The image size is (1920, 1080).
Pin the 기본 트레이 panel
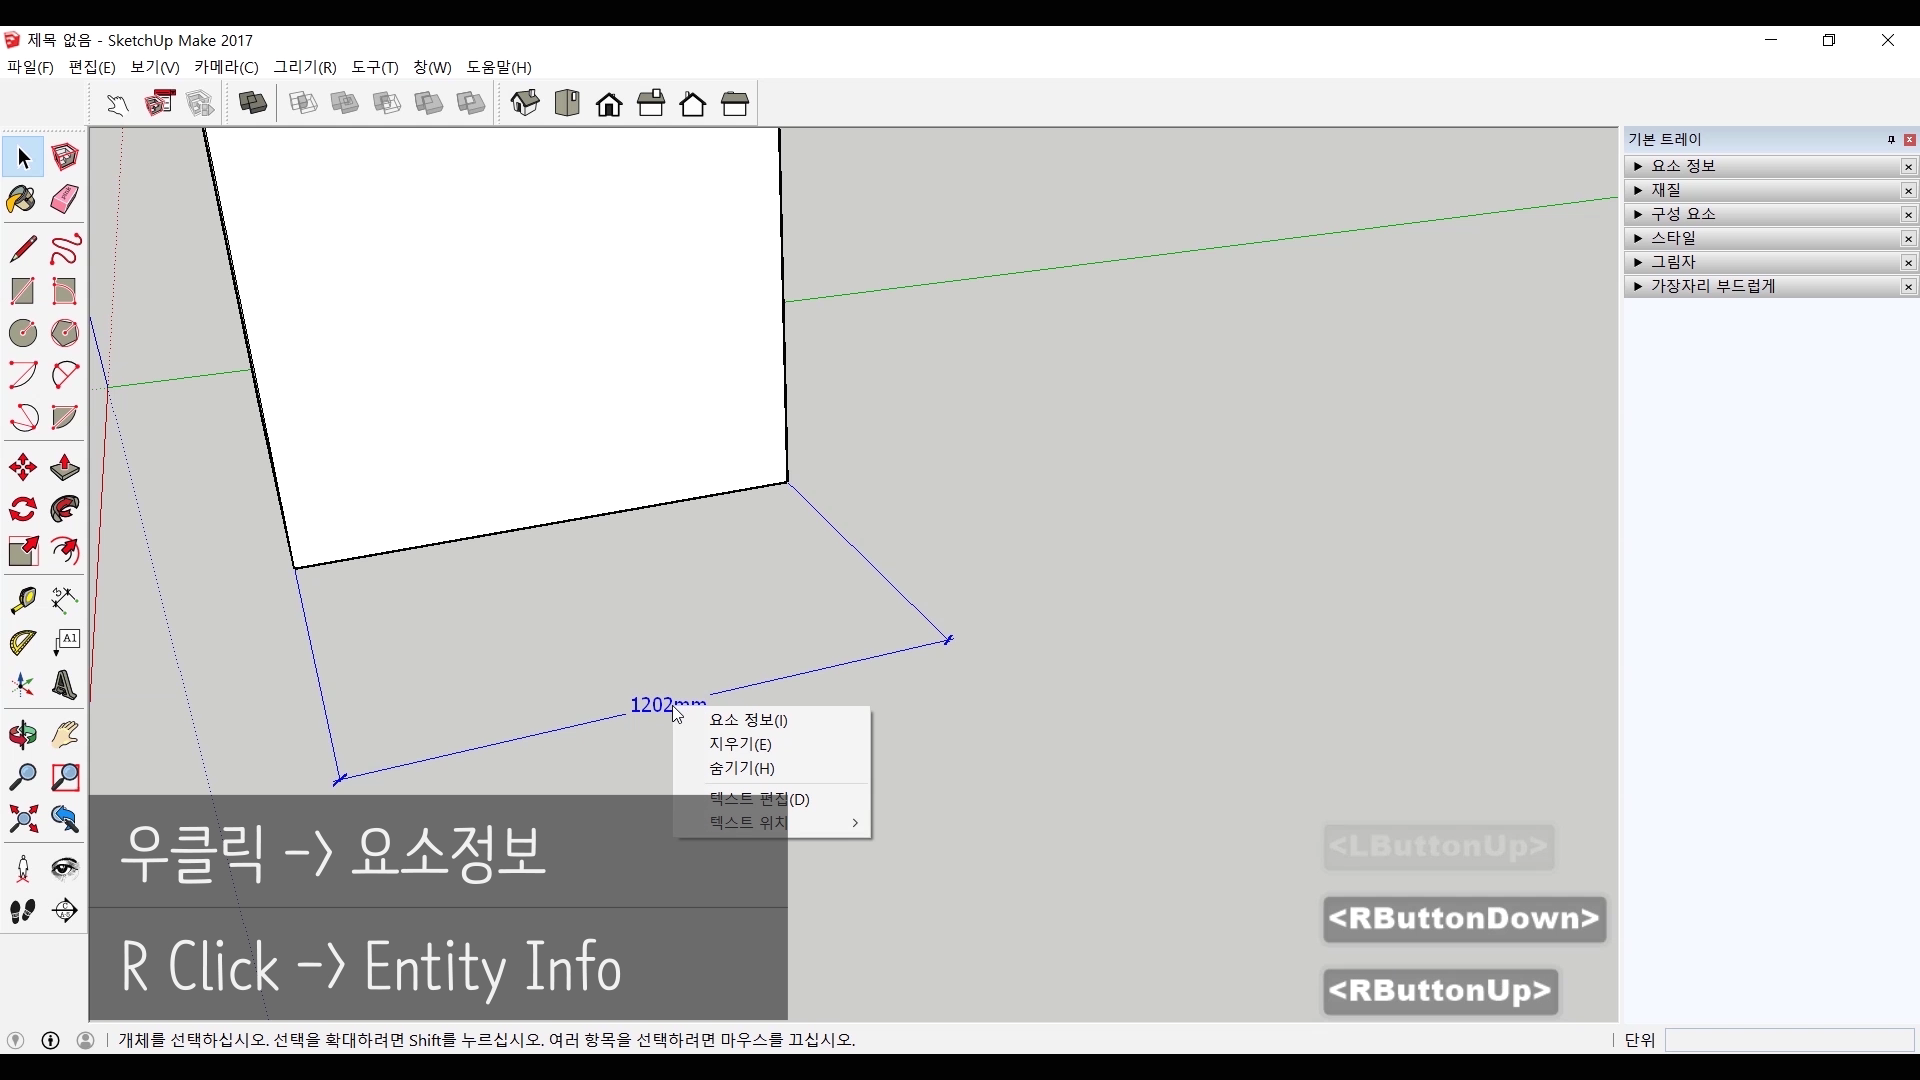tap(1891, 140)
